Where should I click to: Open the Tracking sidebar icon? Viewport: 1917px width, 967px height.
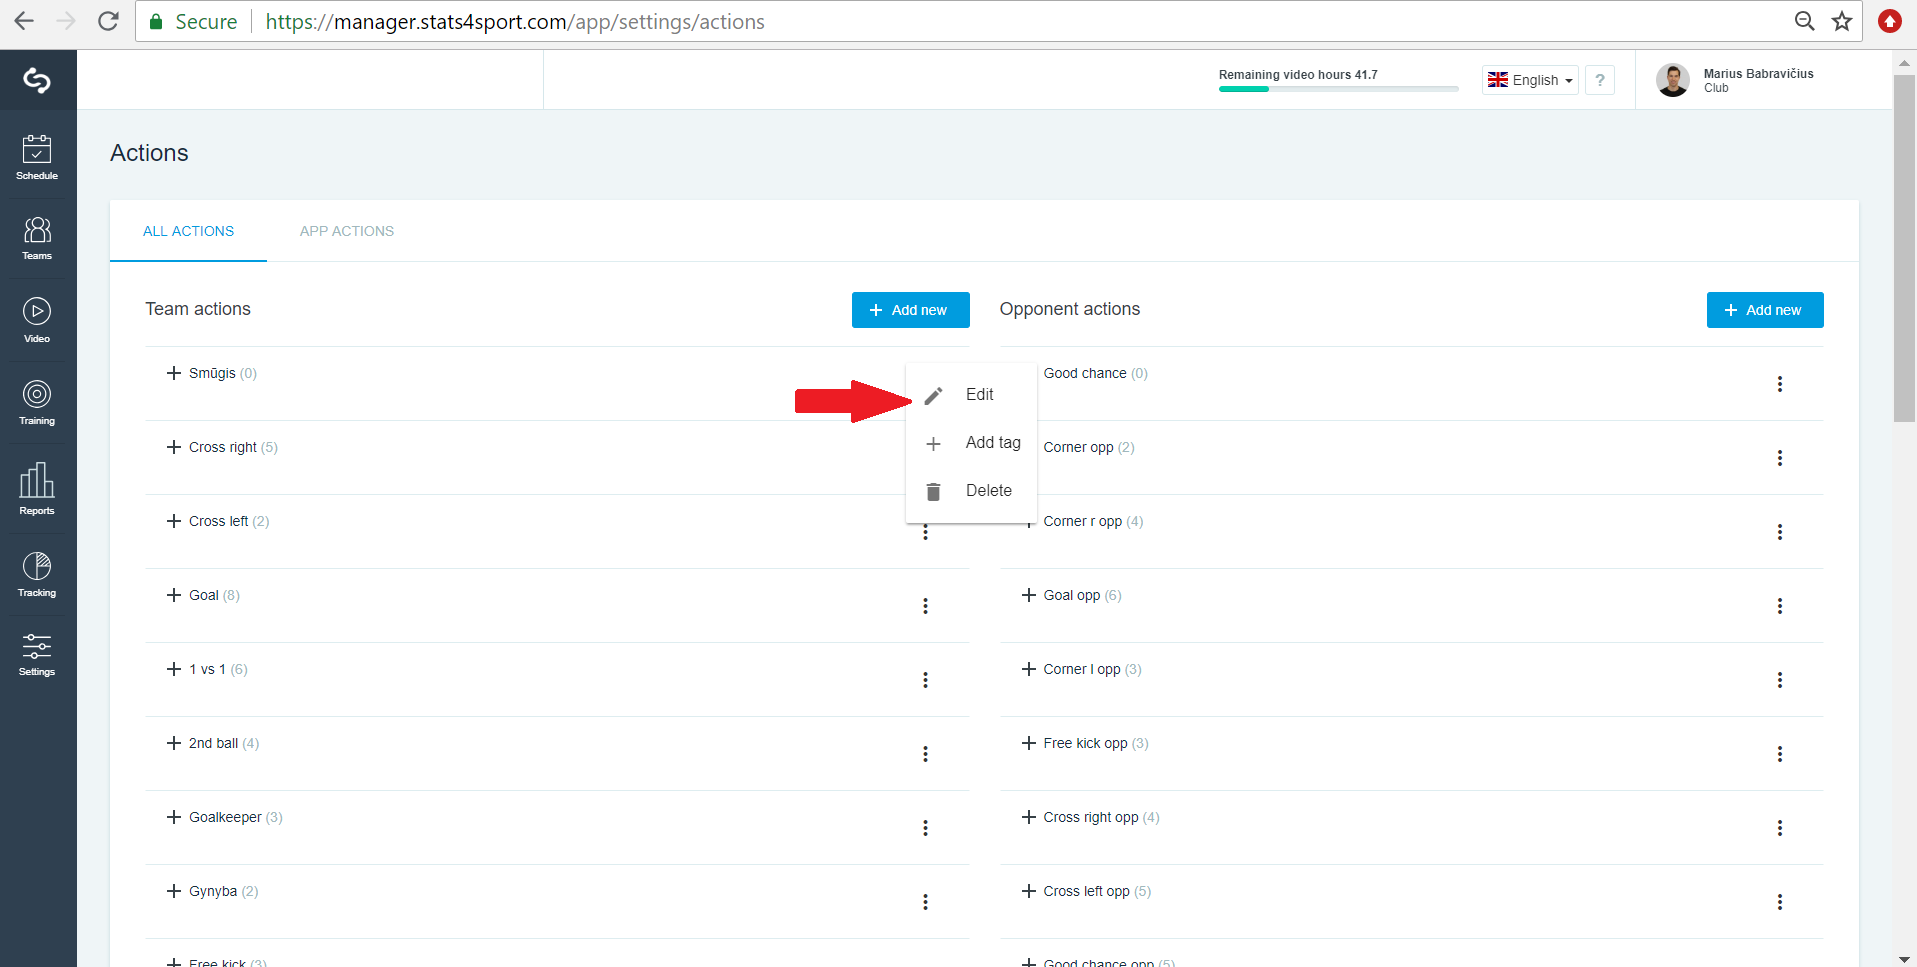[37, 574]
